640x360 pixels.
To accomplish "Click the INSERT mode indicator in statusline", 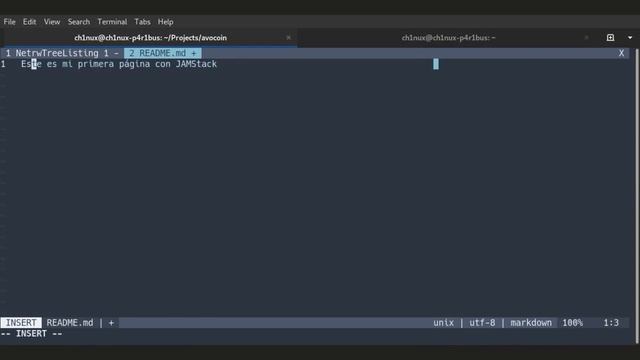I will (21, 323).
